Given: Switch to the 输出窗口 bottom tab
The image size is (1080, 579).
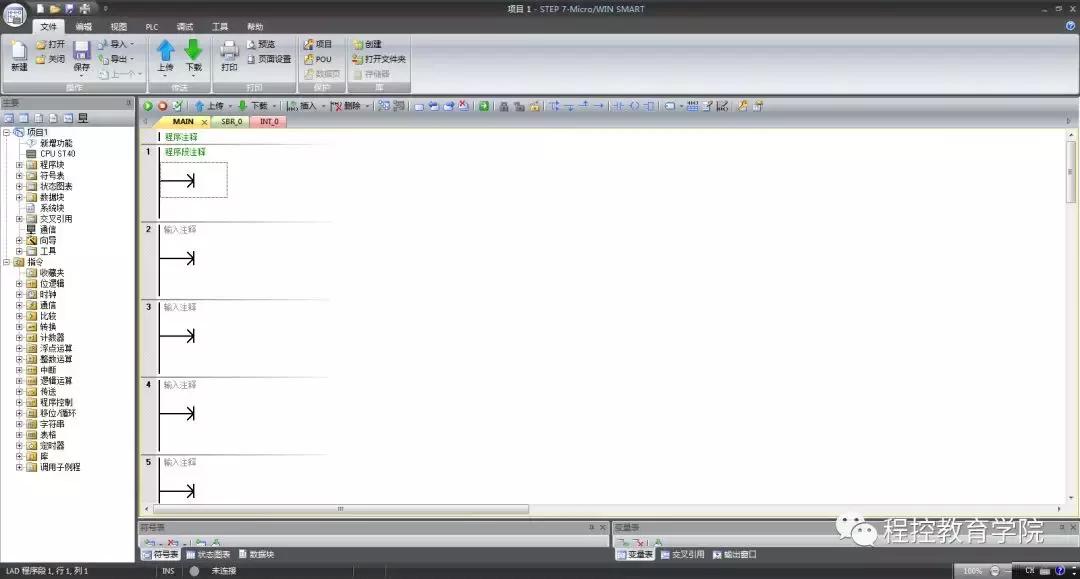Looking at the screenshot, I should click(x=734, y=554).
